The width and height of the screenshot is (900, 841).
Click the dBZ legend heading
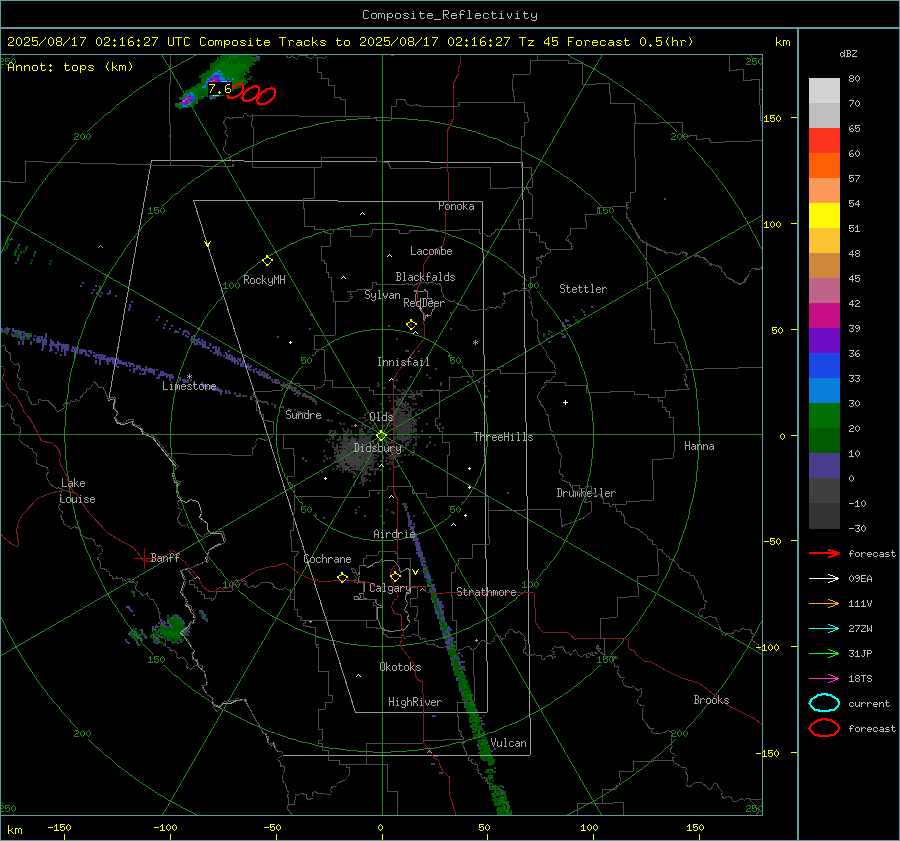(848, 53)
